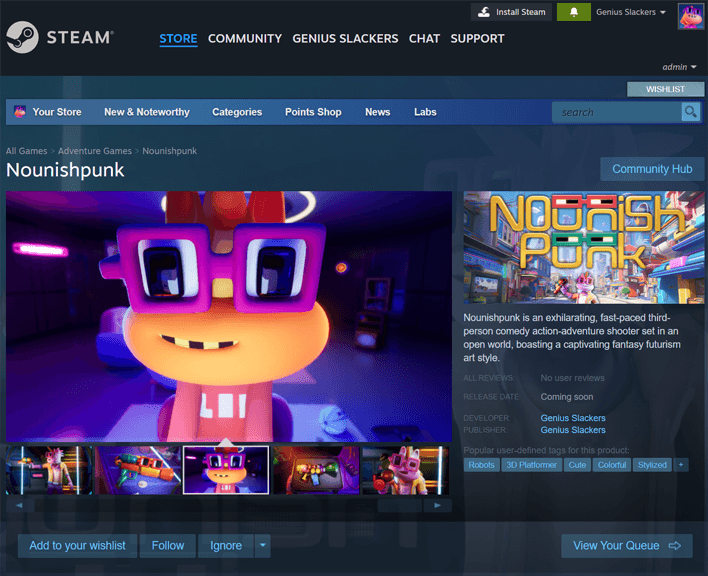Click the Install Steam download icon
This screenshot has height=576, width=708.
pyautogui.click(x=484, y=12)
